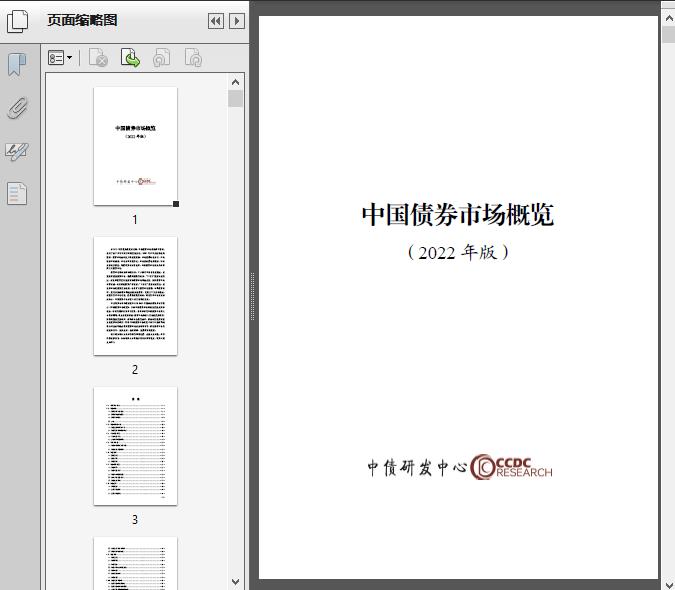The height and width of the screenshot is (590, 675).
Task: Click the thumbnail panel scroll-down arrow
Action: pos(235,582)
